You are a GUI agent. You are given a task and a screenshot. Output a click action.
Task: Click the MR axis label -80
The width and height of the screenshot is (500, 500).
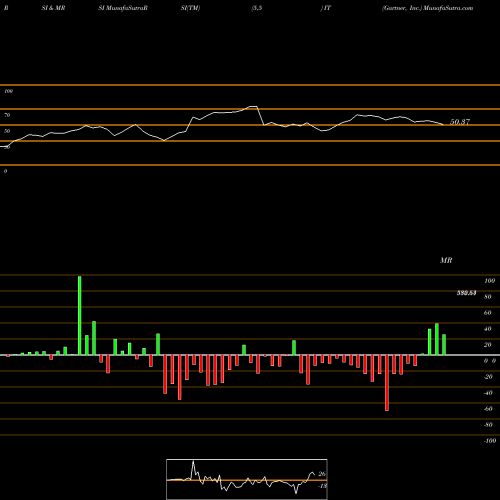coord(488,425)
